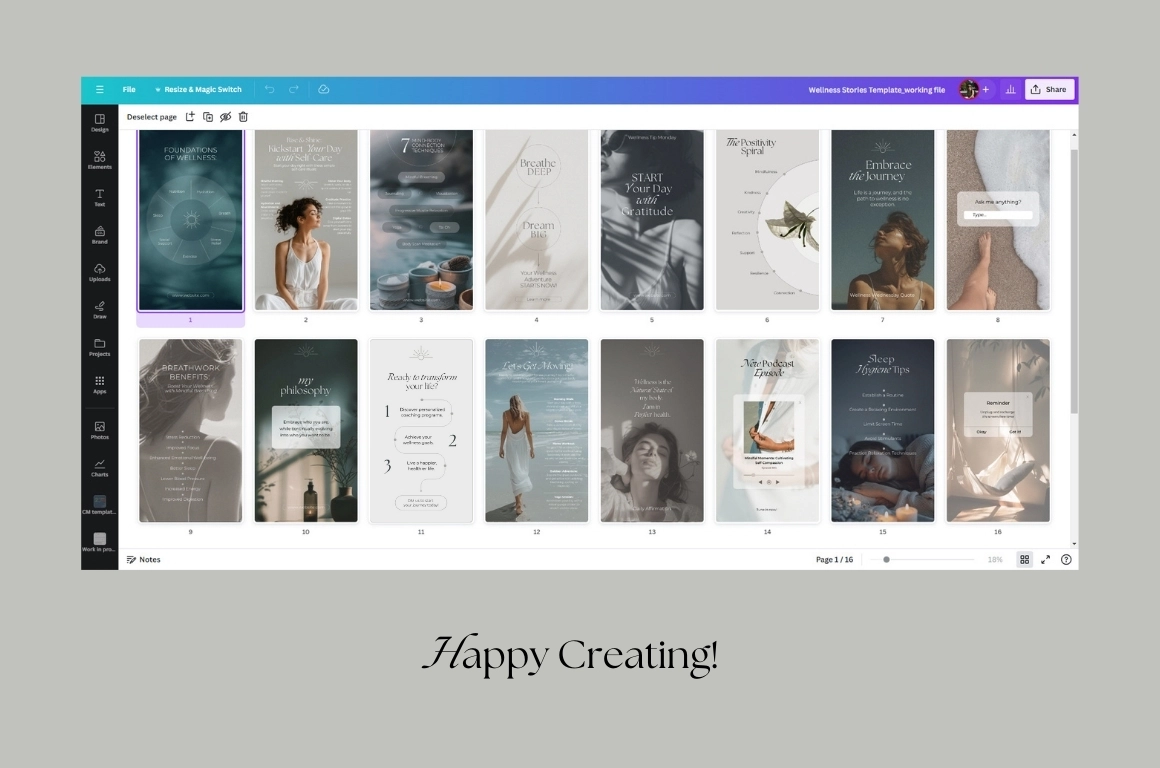This screenshot has width=1160, height=768.
Task: Open the analytics chart icon
Action: click(1010, 90)
